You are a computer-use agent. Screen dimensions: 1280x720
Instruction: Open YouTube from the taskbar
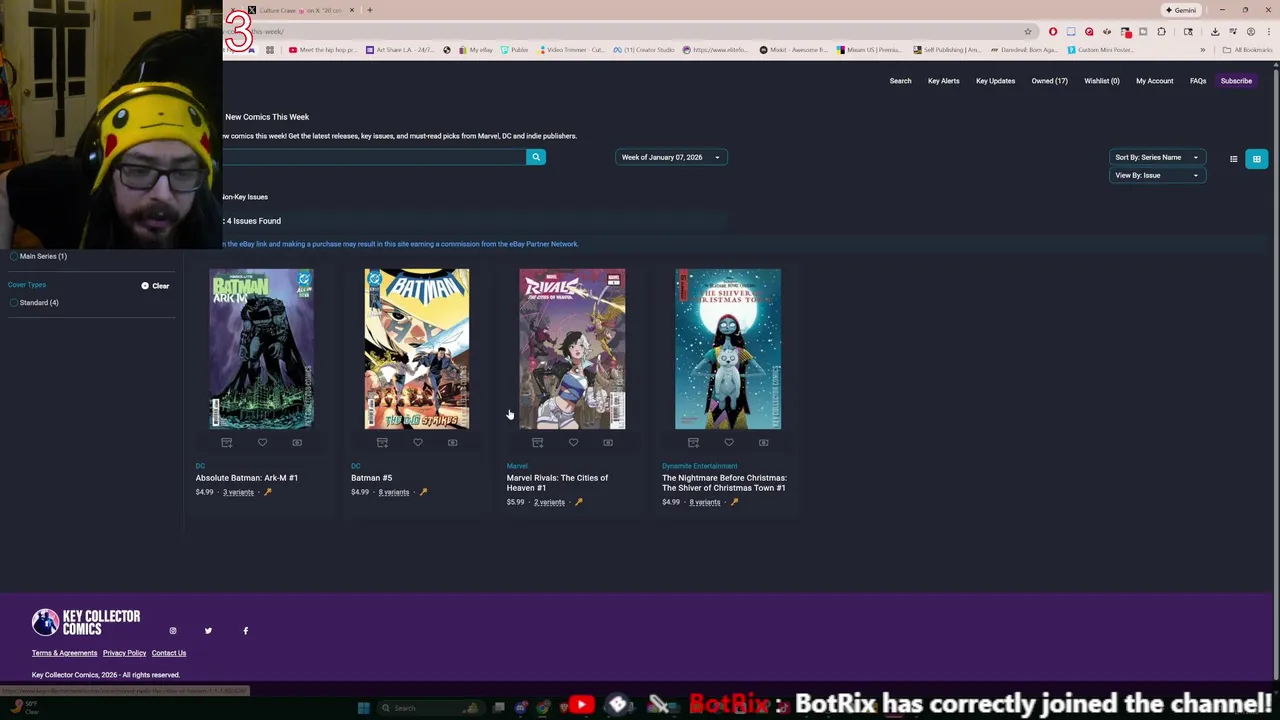click(x=581, y=706)
